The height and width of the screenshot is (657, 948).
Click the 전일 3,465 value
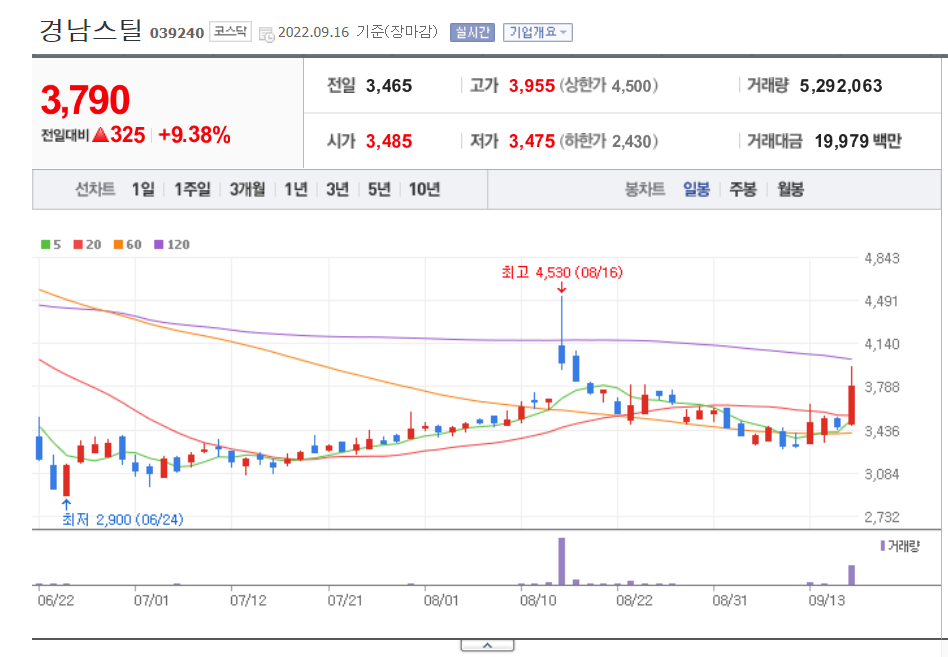(389, 86)
